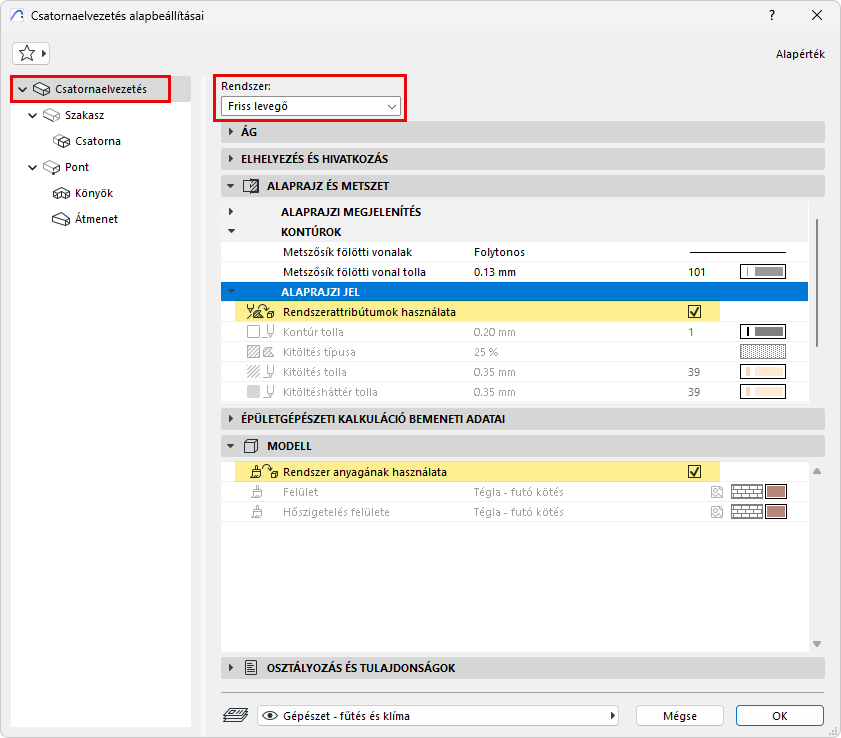The width and height of the screenshot is (841, 738).
Task: Expand Alaprajzi megjelenítés group
Action: click(231, 212)
